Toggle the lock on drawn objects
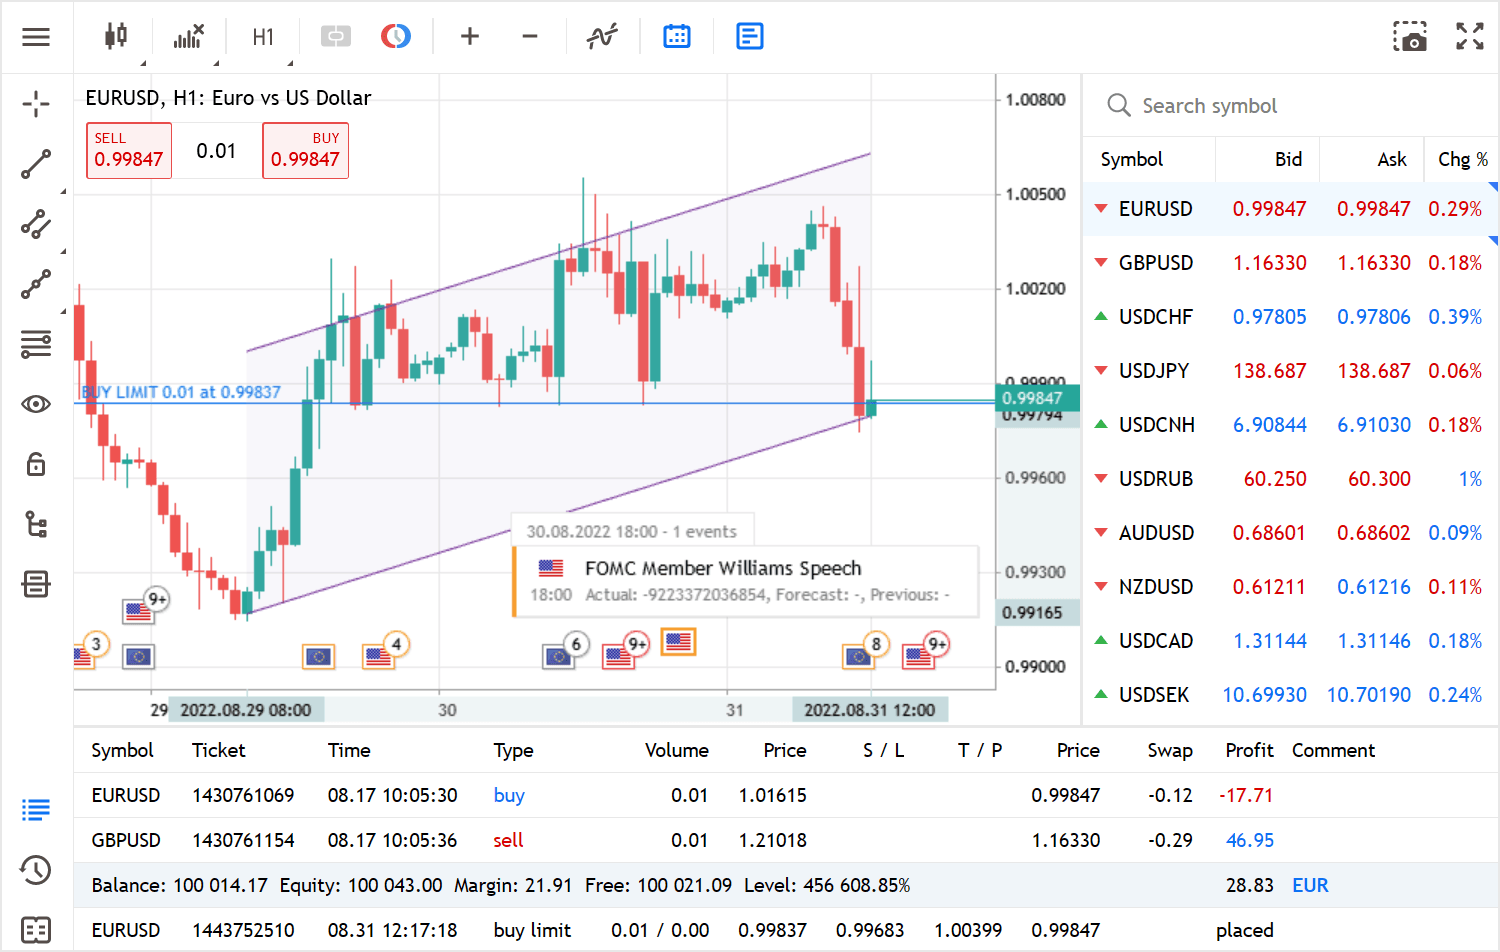 click(36, 464)
